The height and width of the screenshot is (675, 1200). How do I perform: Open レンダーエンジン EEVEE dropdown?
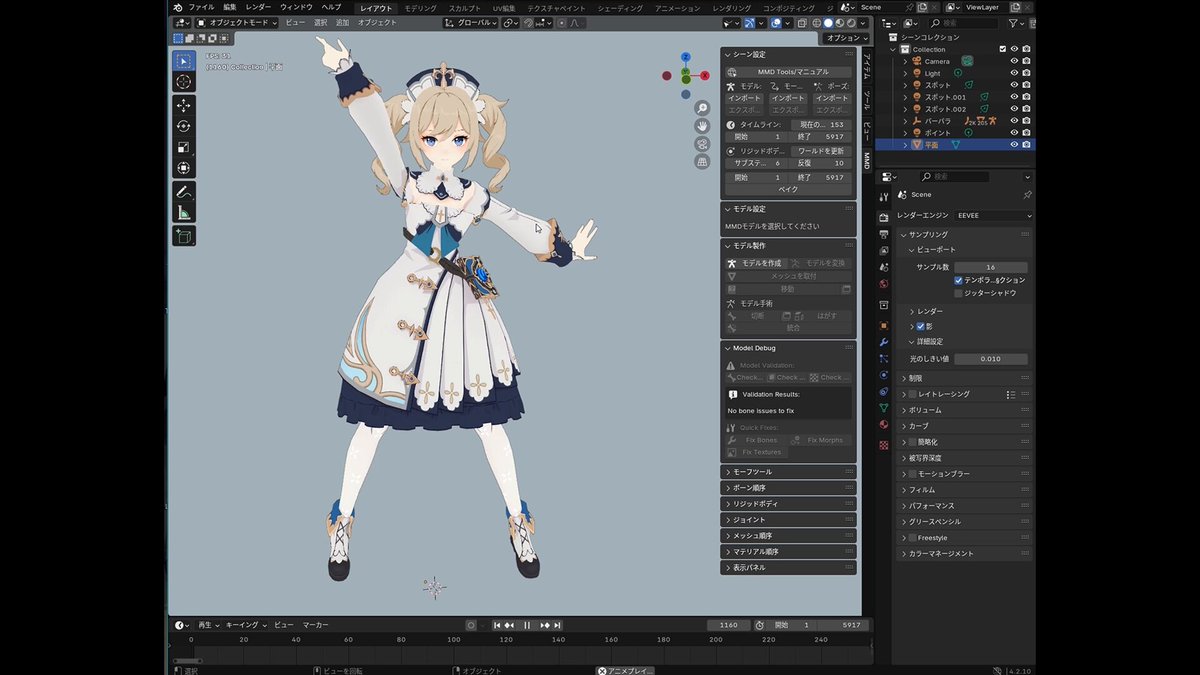[993, 215]
